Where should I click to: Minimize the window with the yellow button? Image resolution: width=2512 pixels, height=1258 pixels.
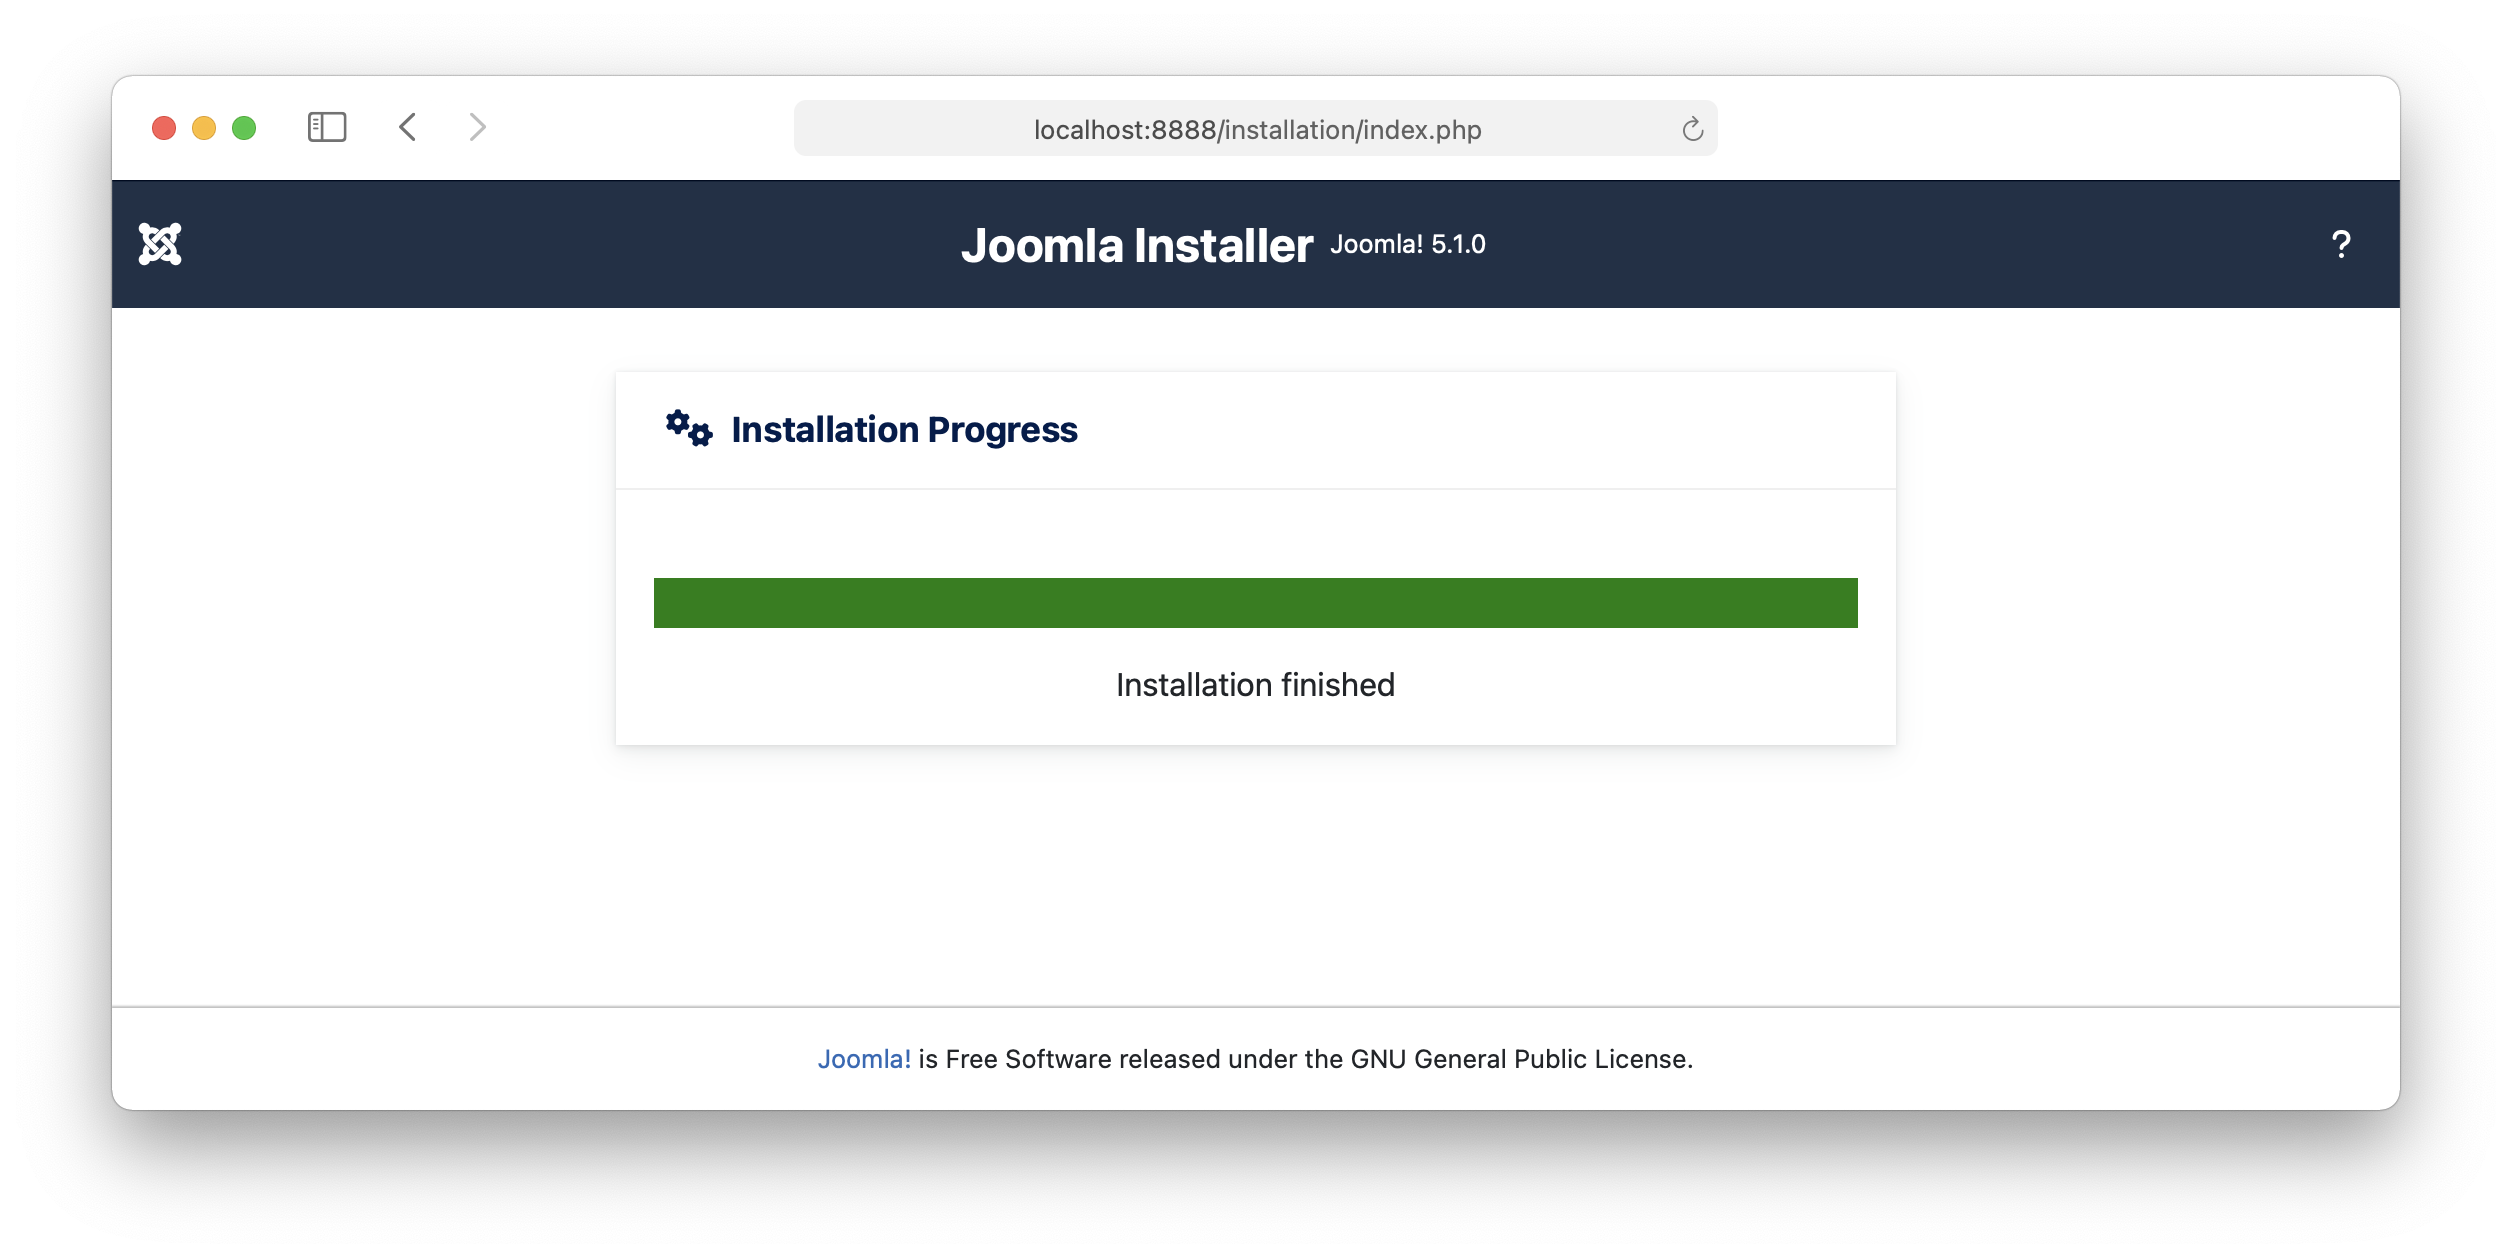[x=204, y=128]
